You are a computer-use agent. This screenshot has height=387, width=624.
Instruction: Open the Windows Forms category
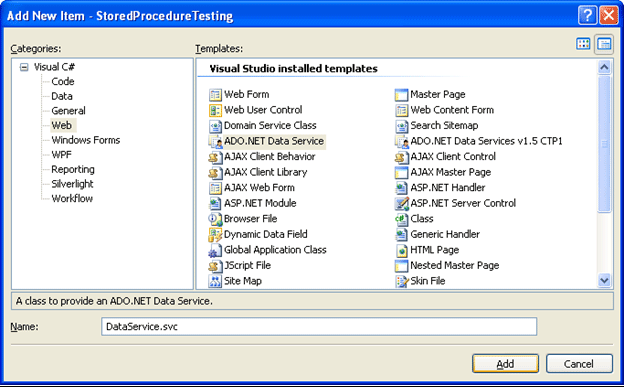pyautogui.click(x=86, y=140)
